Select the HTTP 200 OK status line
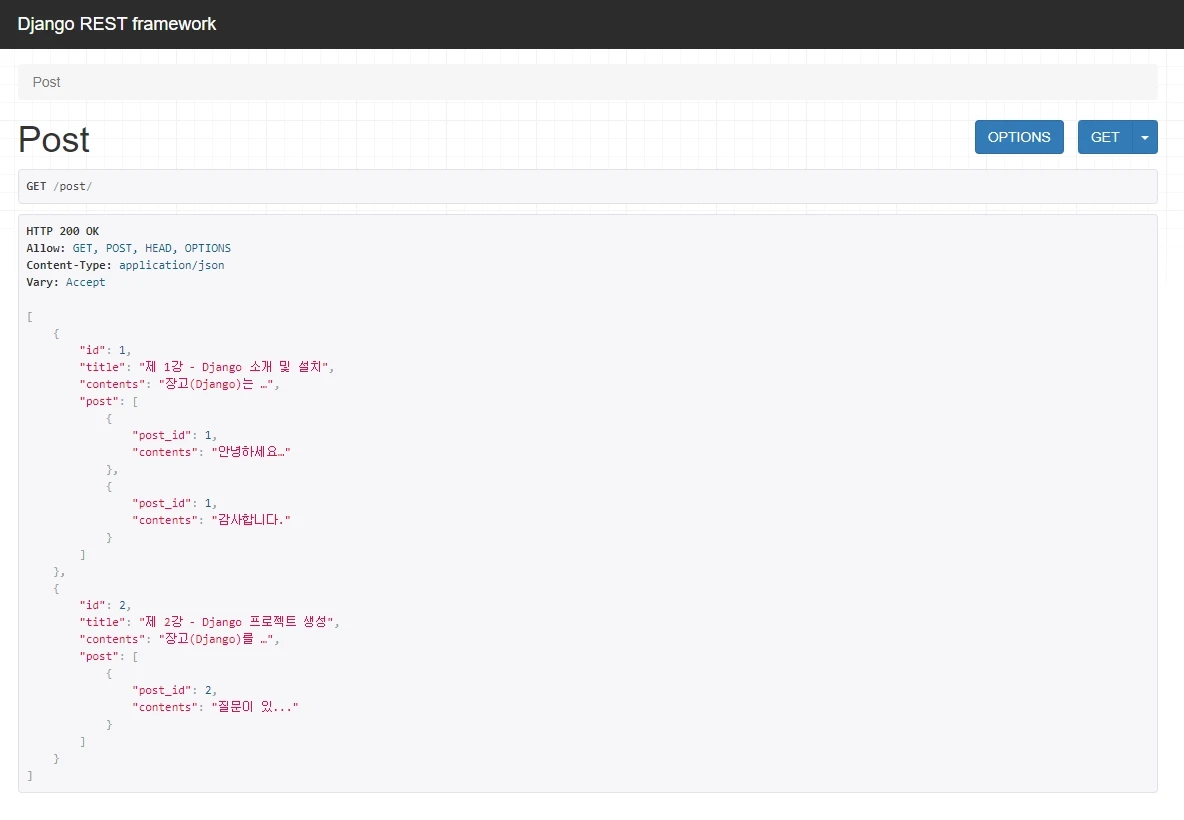This screenshot has height=820, width=1184. click(x=63, y=231)
